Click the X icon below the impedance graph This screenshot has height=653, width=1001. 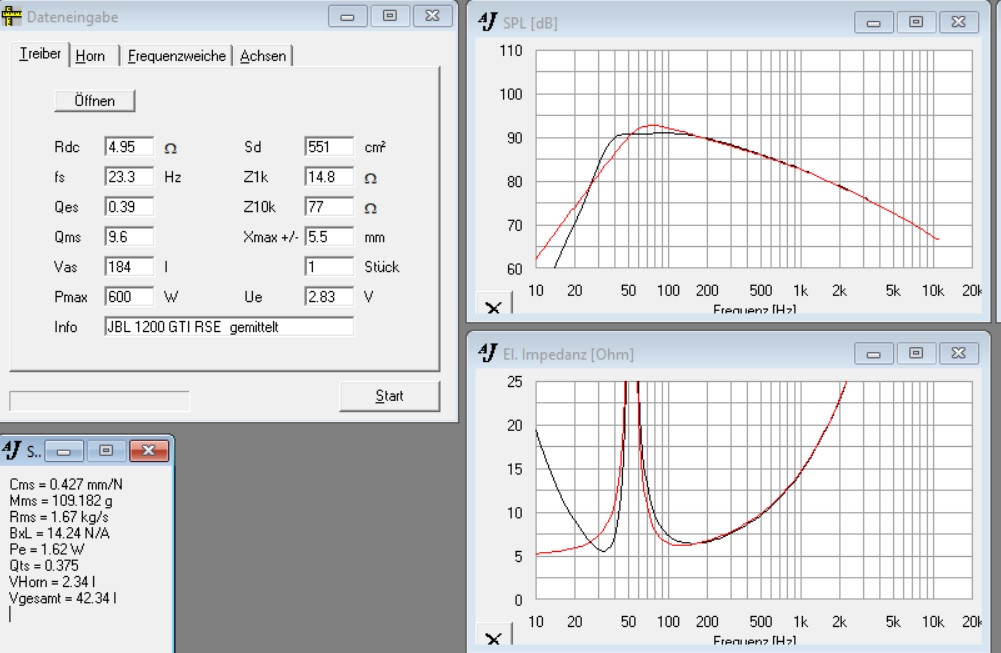pos(492,639)
